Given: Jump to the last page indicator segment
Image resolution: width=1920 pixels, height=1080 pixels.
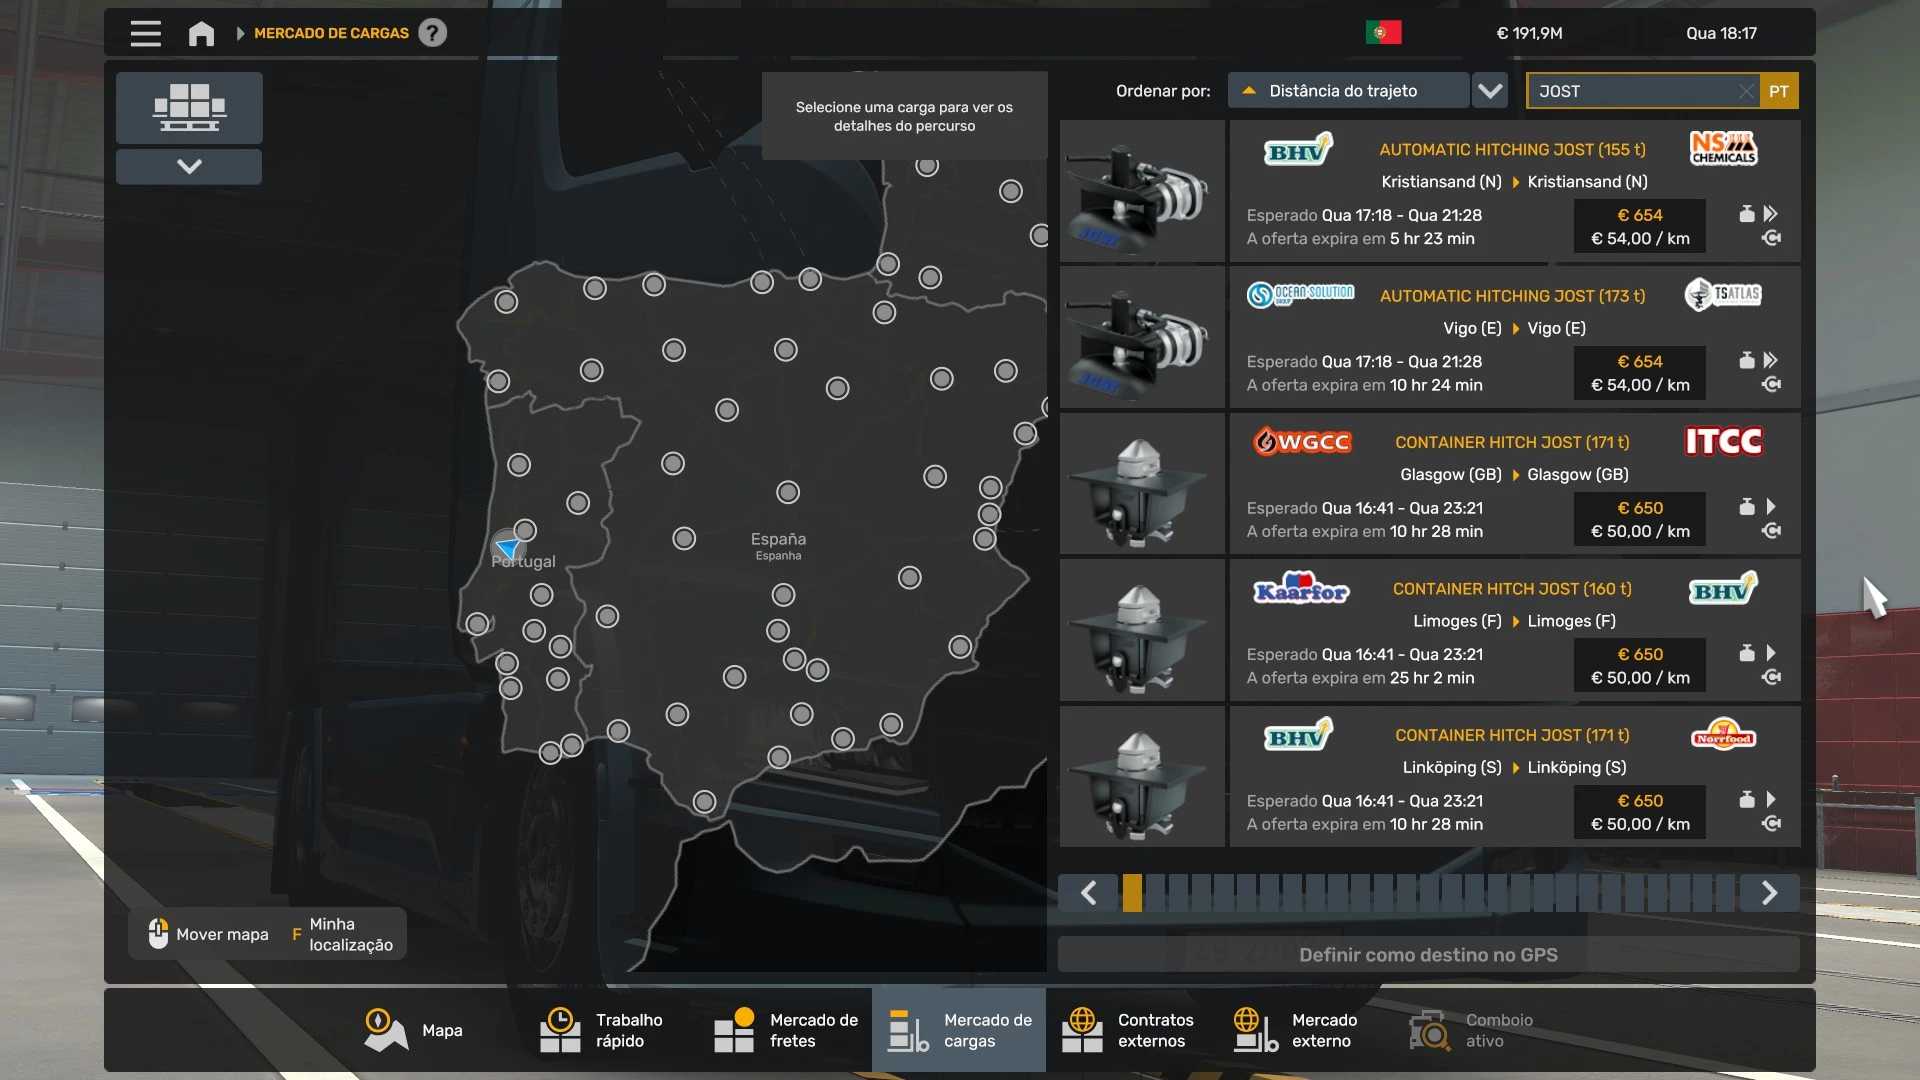Looking at the screenshot, I should point(1725,893).
